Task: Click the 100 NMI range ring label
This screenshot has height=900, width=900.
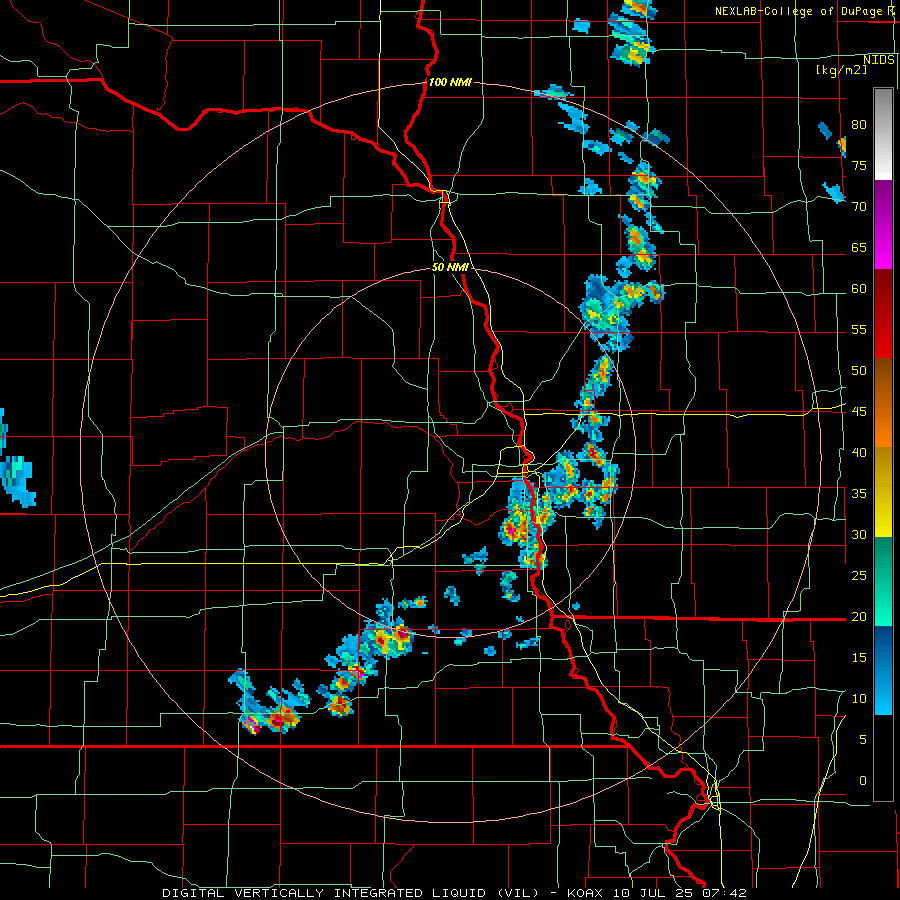Action: pyautogui.click(x=450, y=82)
